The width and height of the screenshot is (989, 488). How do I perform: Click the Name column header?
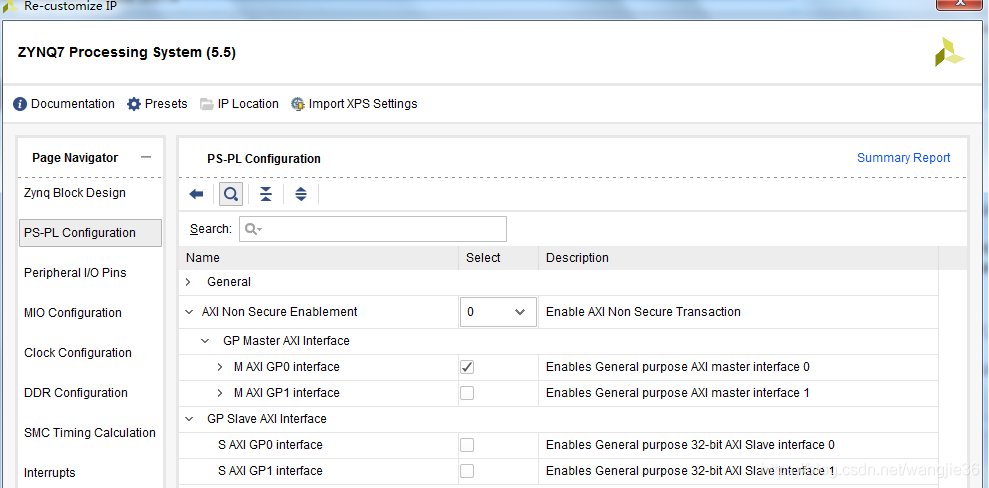click(319, 258)
